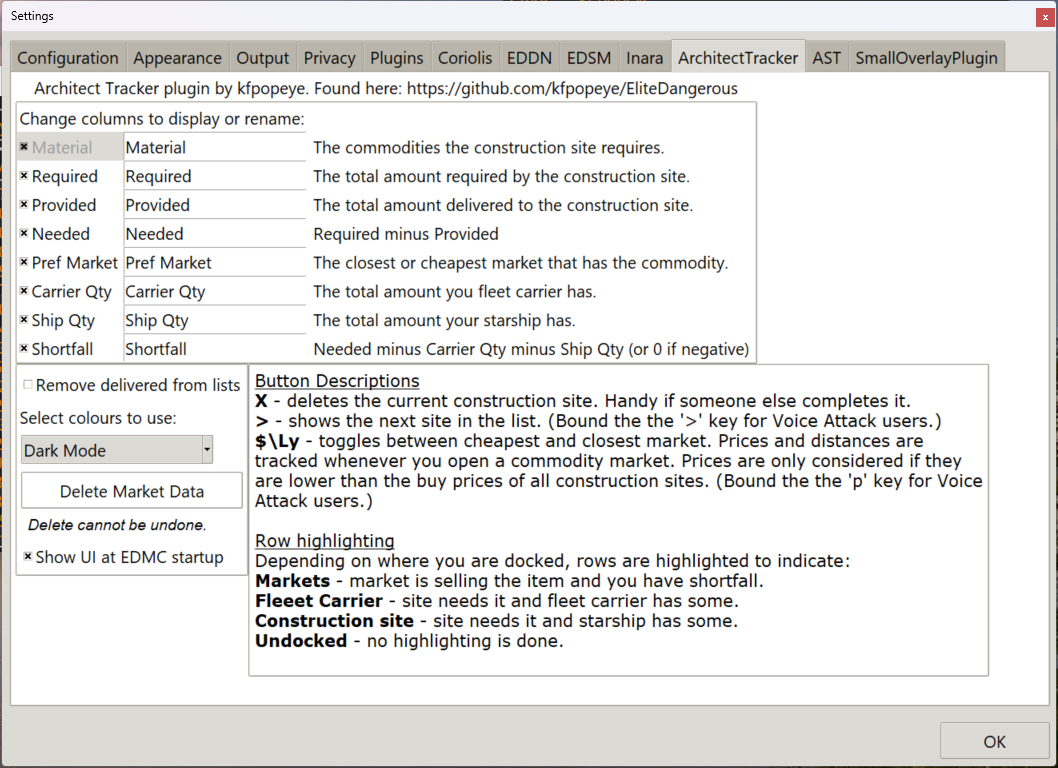Click the 'Button Descriptions' heading

[x=337, y=381]
